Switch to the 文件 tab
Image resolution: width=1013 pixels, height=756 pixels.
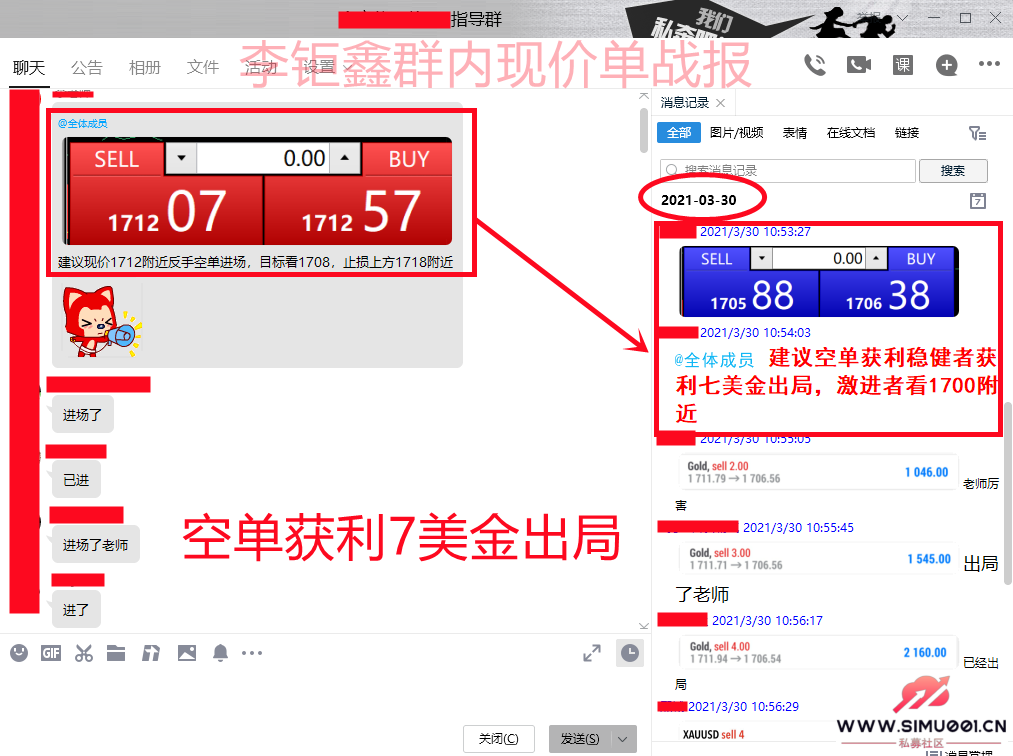[203, 67]
